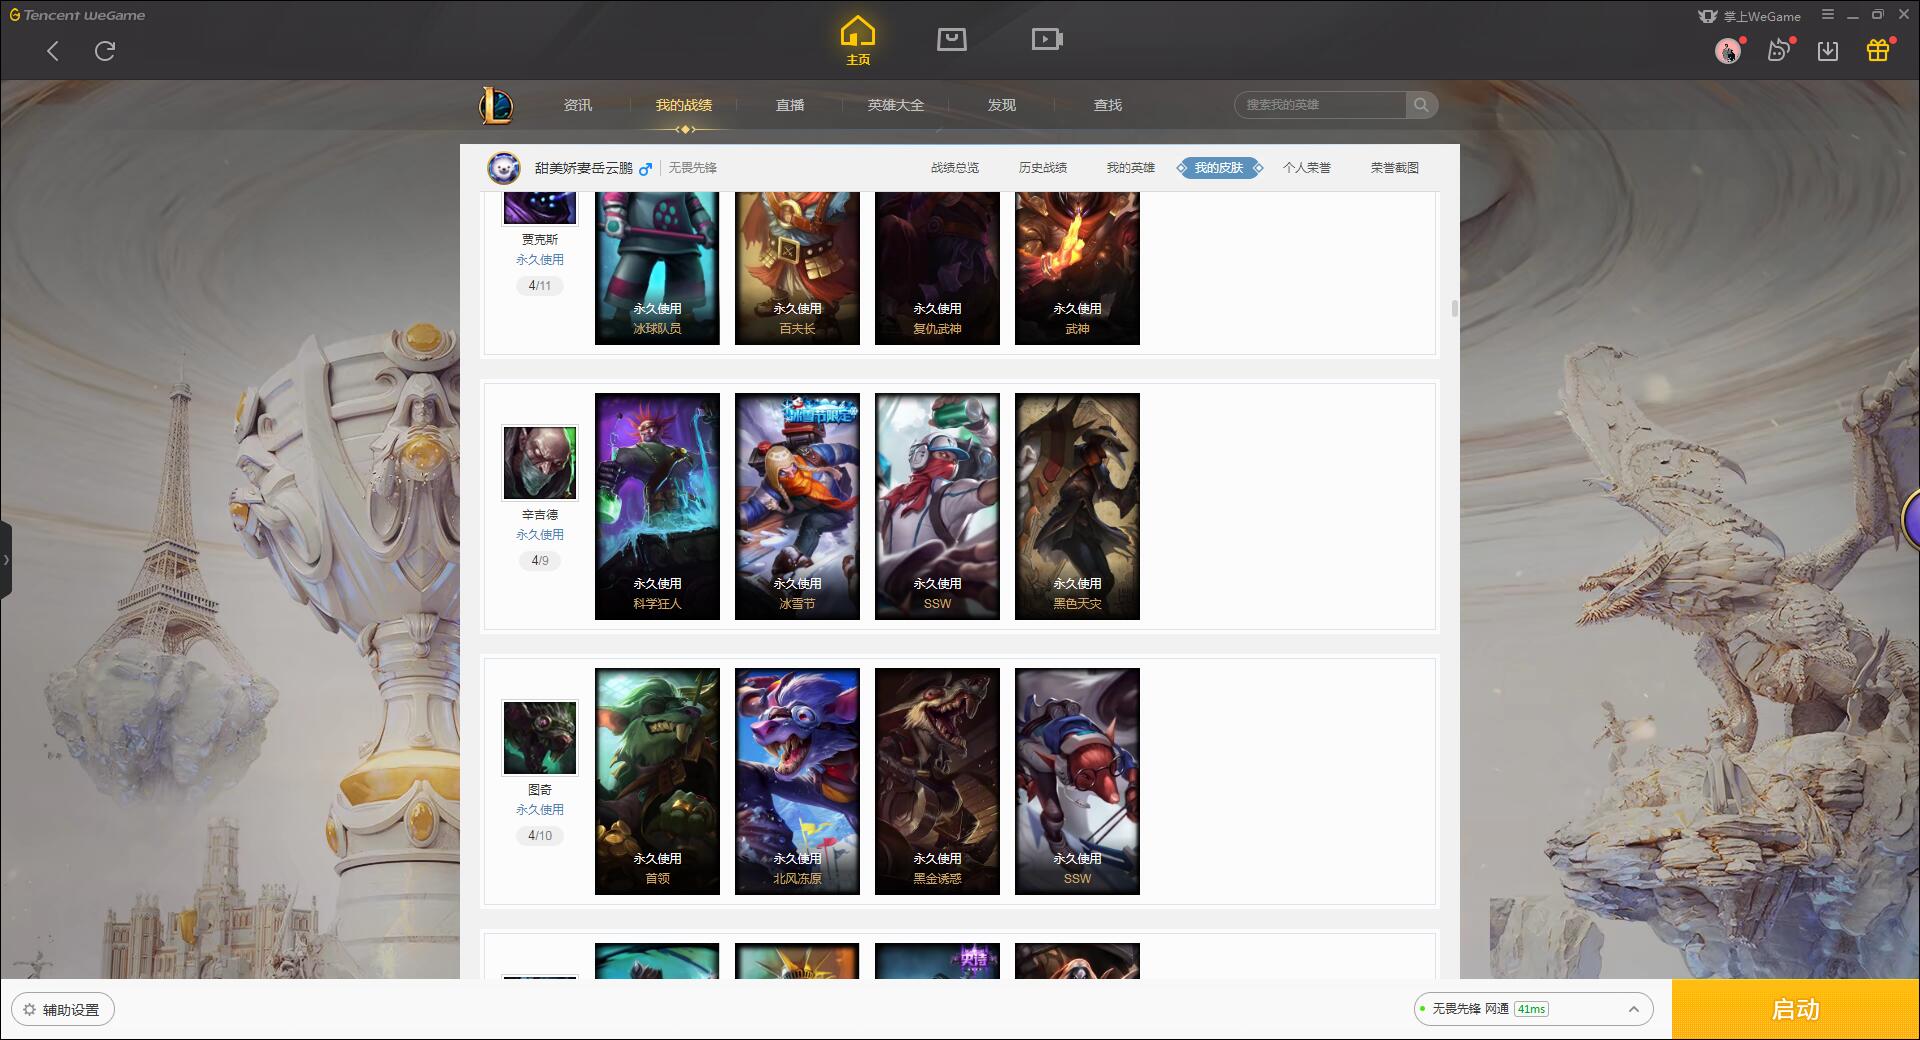Switch to 资讯 tab
Image resolution: width=1920 pixels, height=1040 pixels.
pos(578,105)
